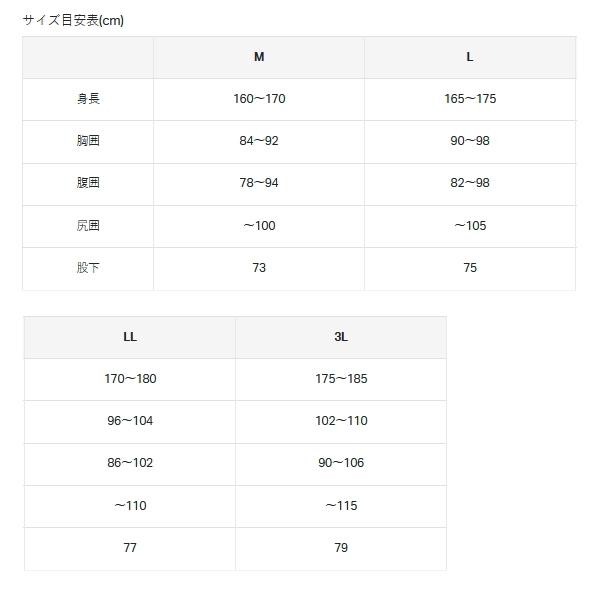
Task: Click the 尻囲 row label
Action: point(88,226)
